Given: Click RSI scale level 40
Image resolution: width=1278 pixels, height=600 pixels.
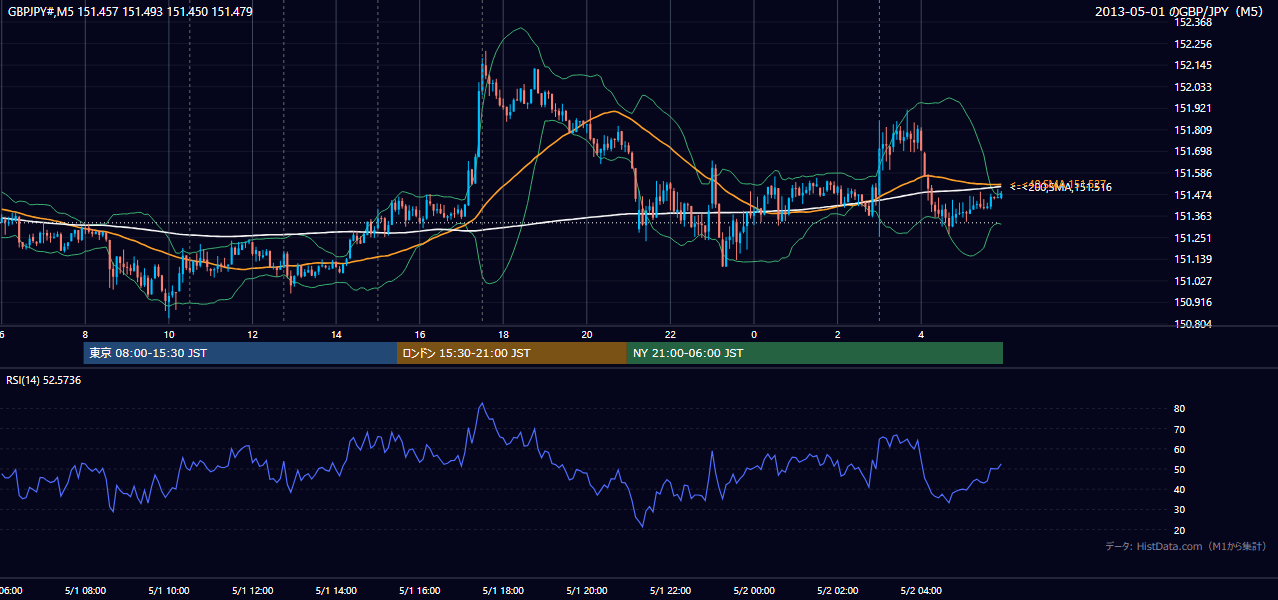Looking at the screenshot, I should 1179,489.
